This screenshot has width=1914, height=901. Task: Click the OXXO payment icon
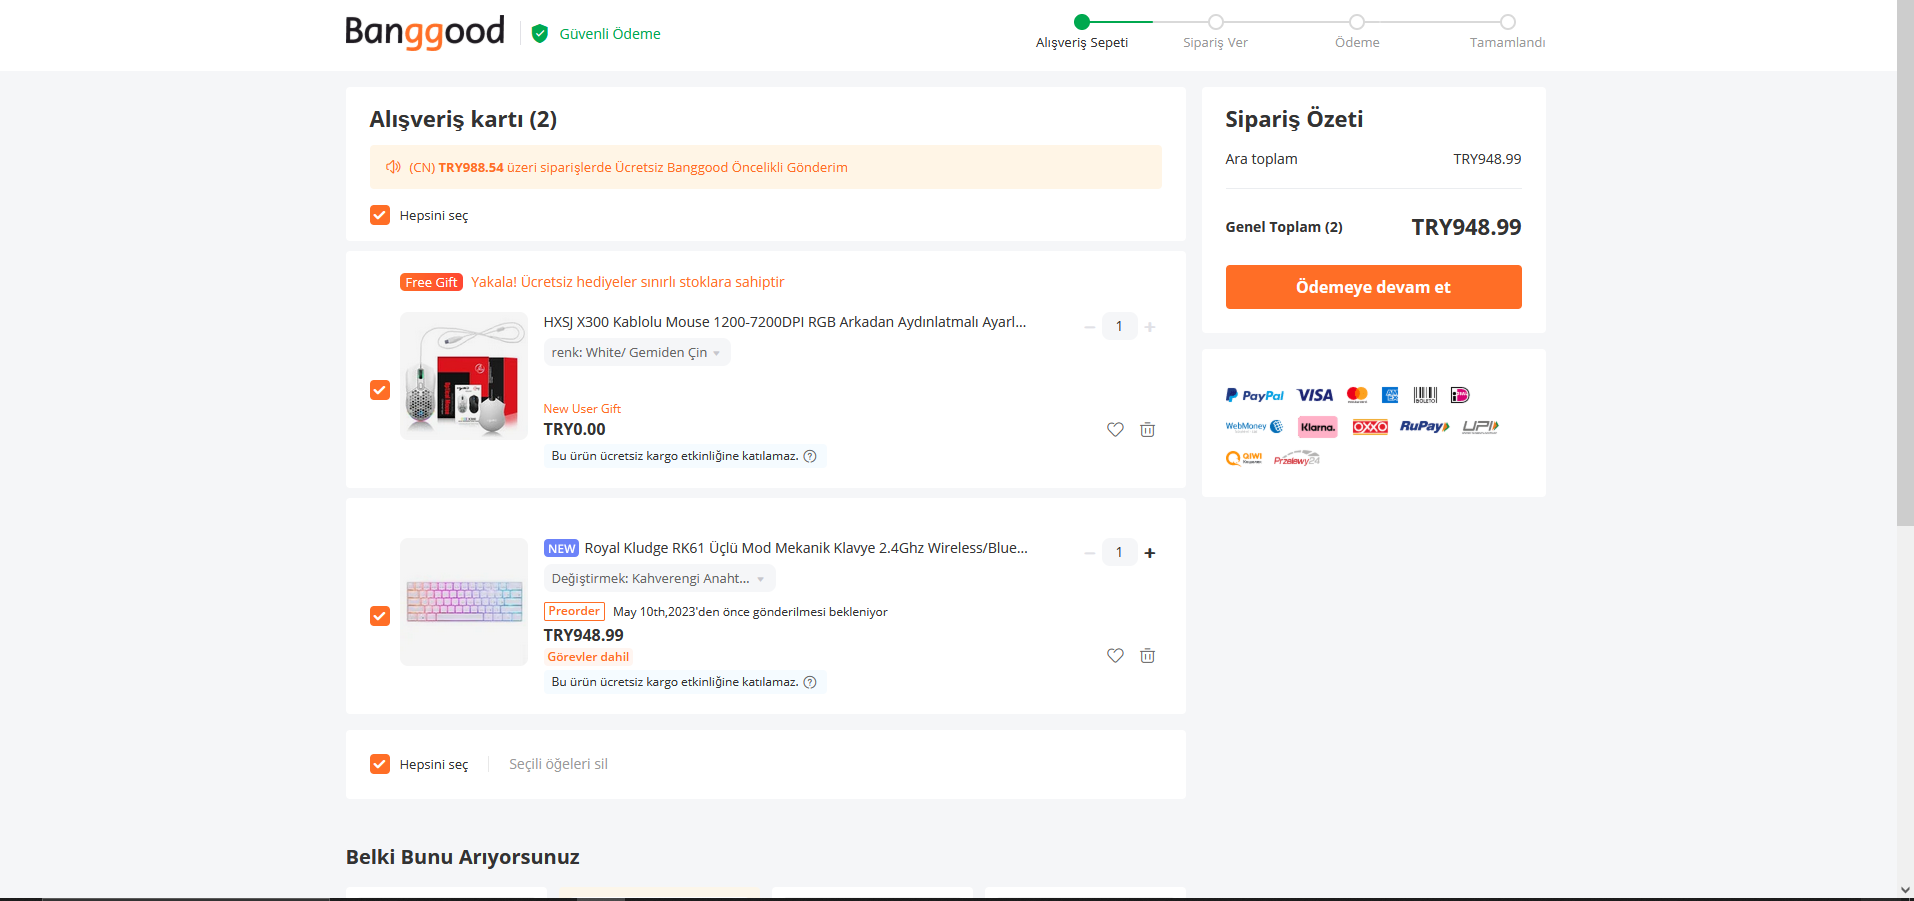click(1370, 427)
